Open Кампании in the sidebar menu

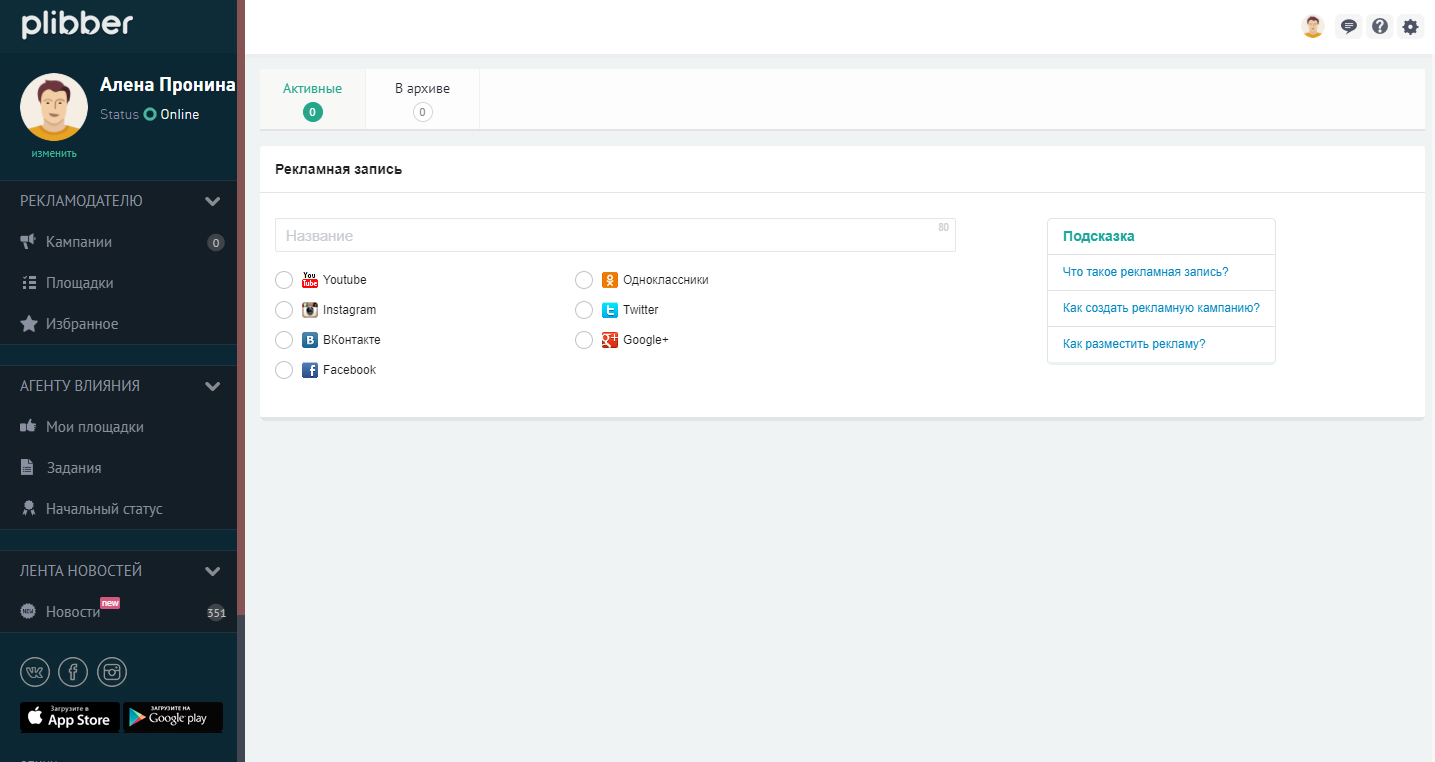(x=79, y=242)
